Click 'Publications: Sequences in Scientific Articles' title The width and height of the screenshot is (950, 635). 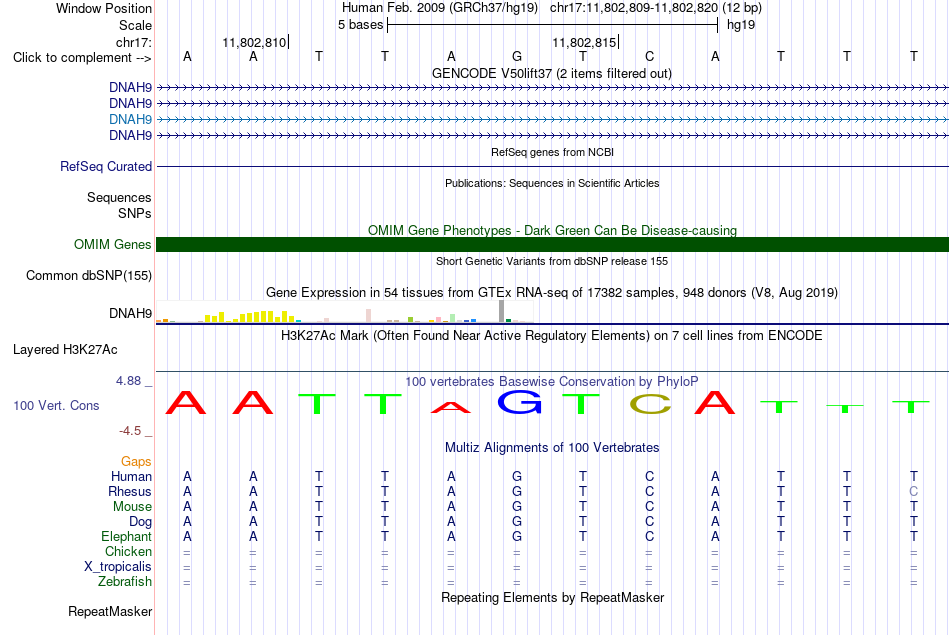click(x=552, y=183)
